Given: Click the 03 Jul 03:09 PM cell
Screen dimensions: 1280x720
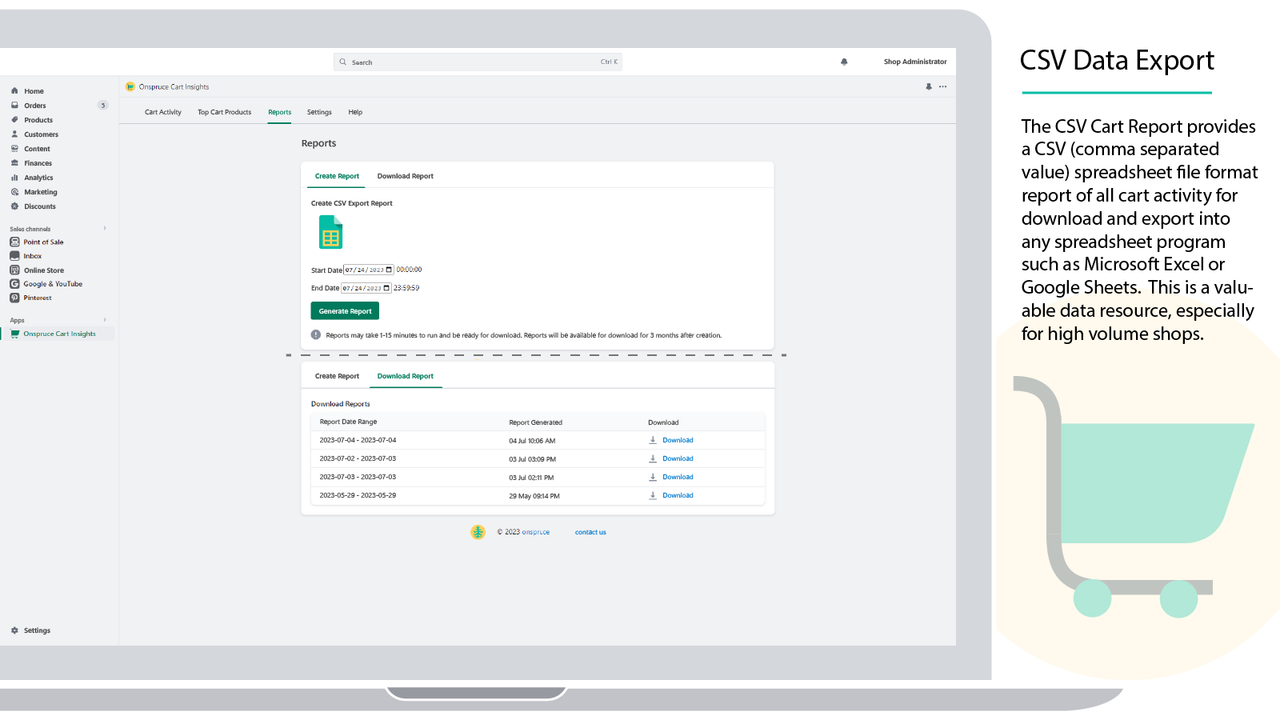Looking at the screenshot, I should click(x=532, y=459).
